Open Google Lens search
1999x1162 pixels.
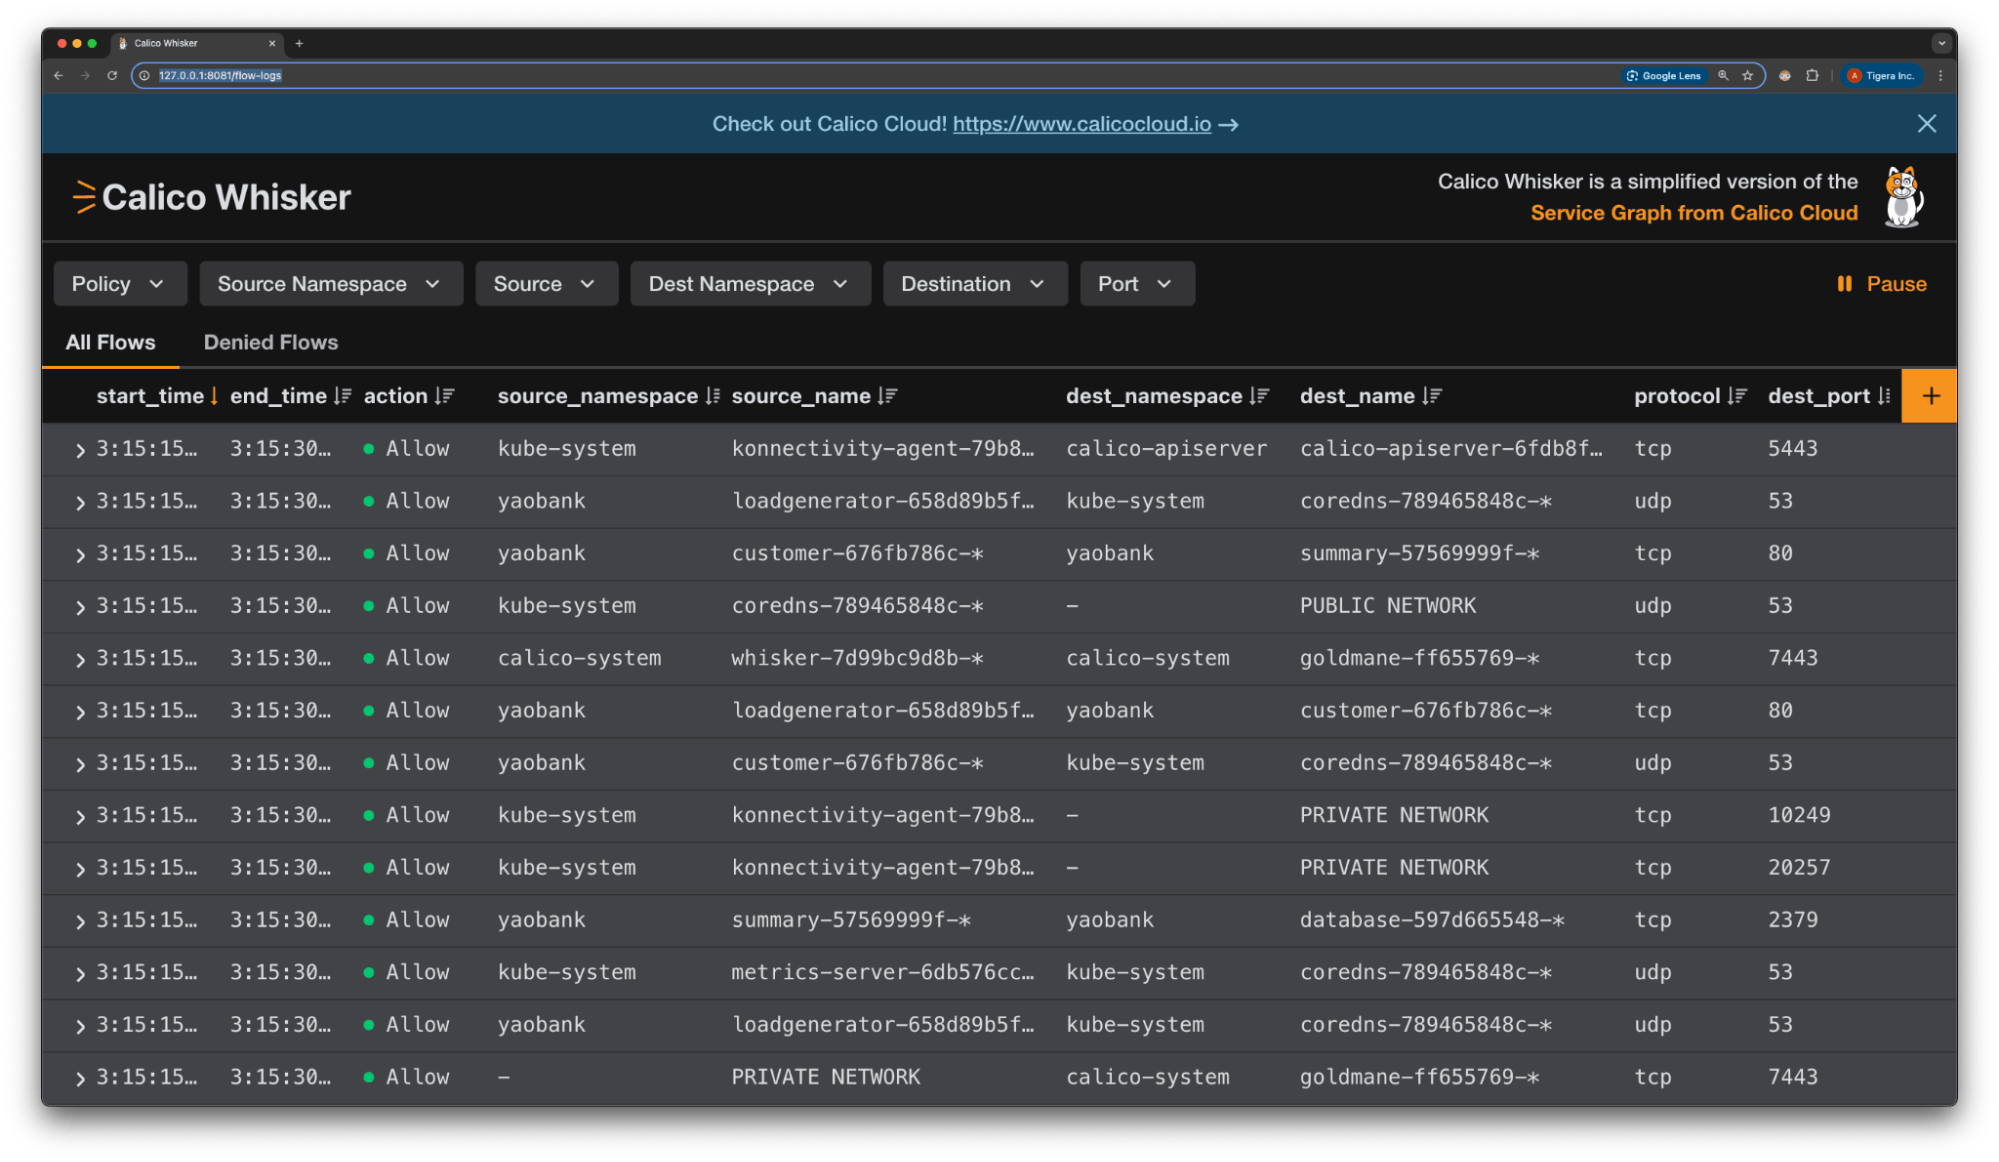coord(1663,75)
